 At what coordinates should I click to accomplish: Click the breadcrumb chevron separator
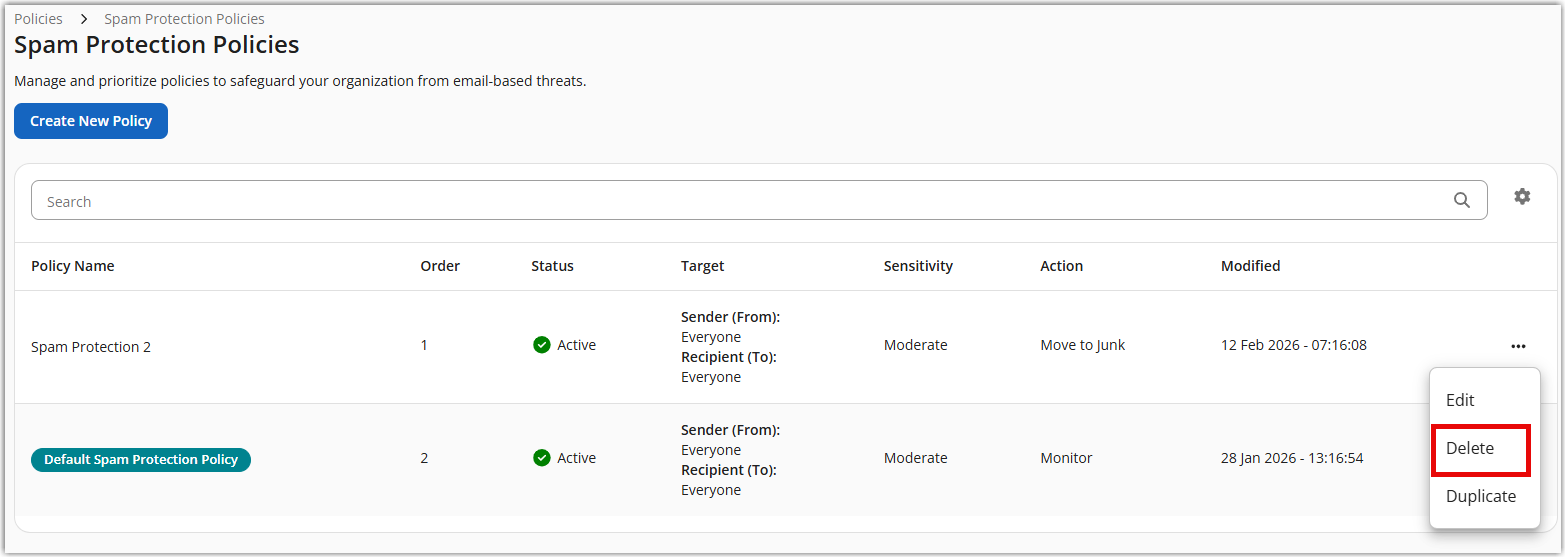click(83, 19)
